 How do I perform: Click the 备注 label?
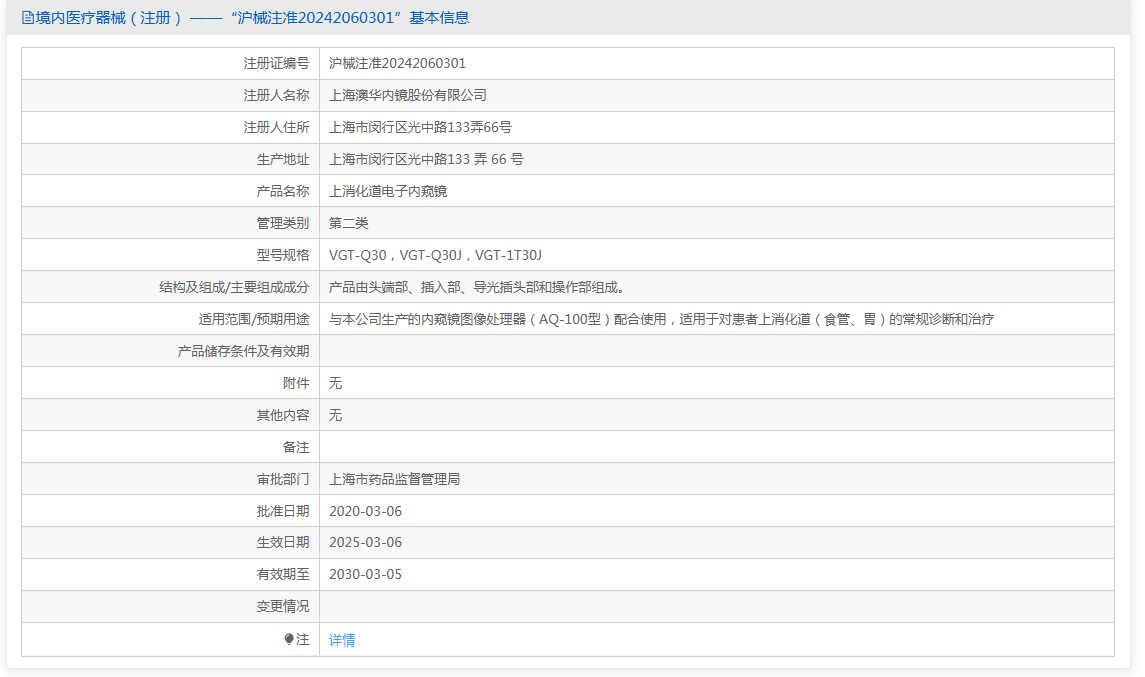click(x=296, y=447)
